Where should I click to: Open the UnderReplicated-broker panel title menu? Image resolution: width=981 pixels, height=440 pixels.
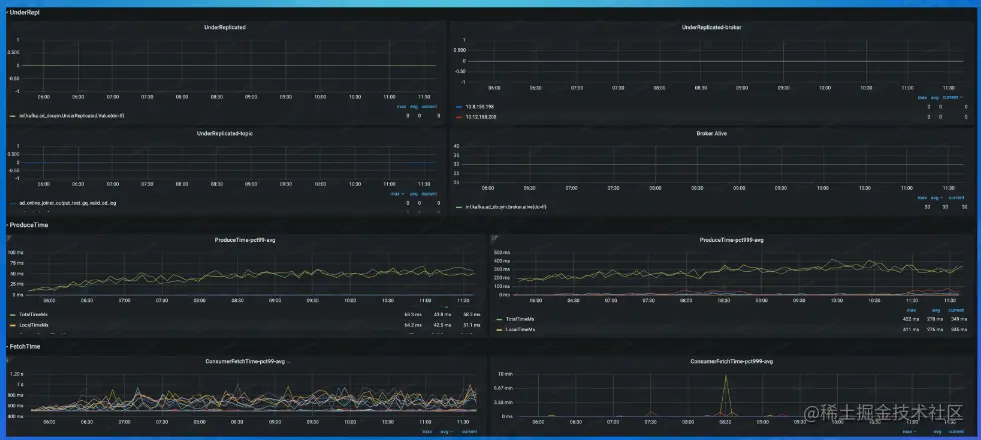[711, 28]
